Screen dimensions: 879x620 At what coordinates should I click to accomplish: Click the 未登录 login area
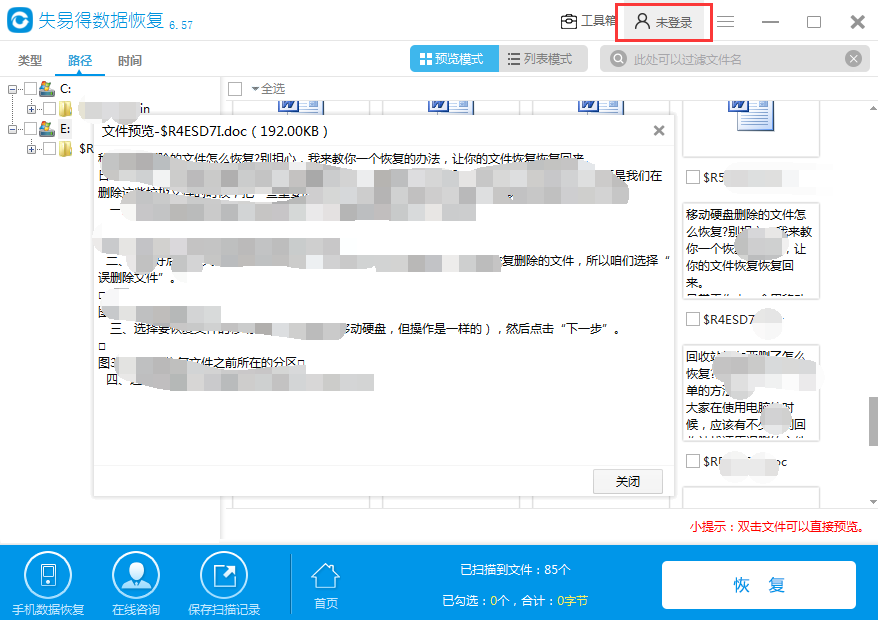coord(663,20)
